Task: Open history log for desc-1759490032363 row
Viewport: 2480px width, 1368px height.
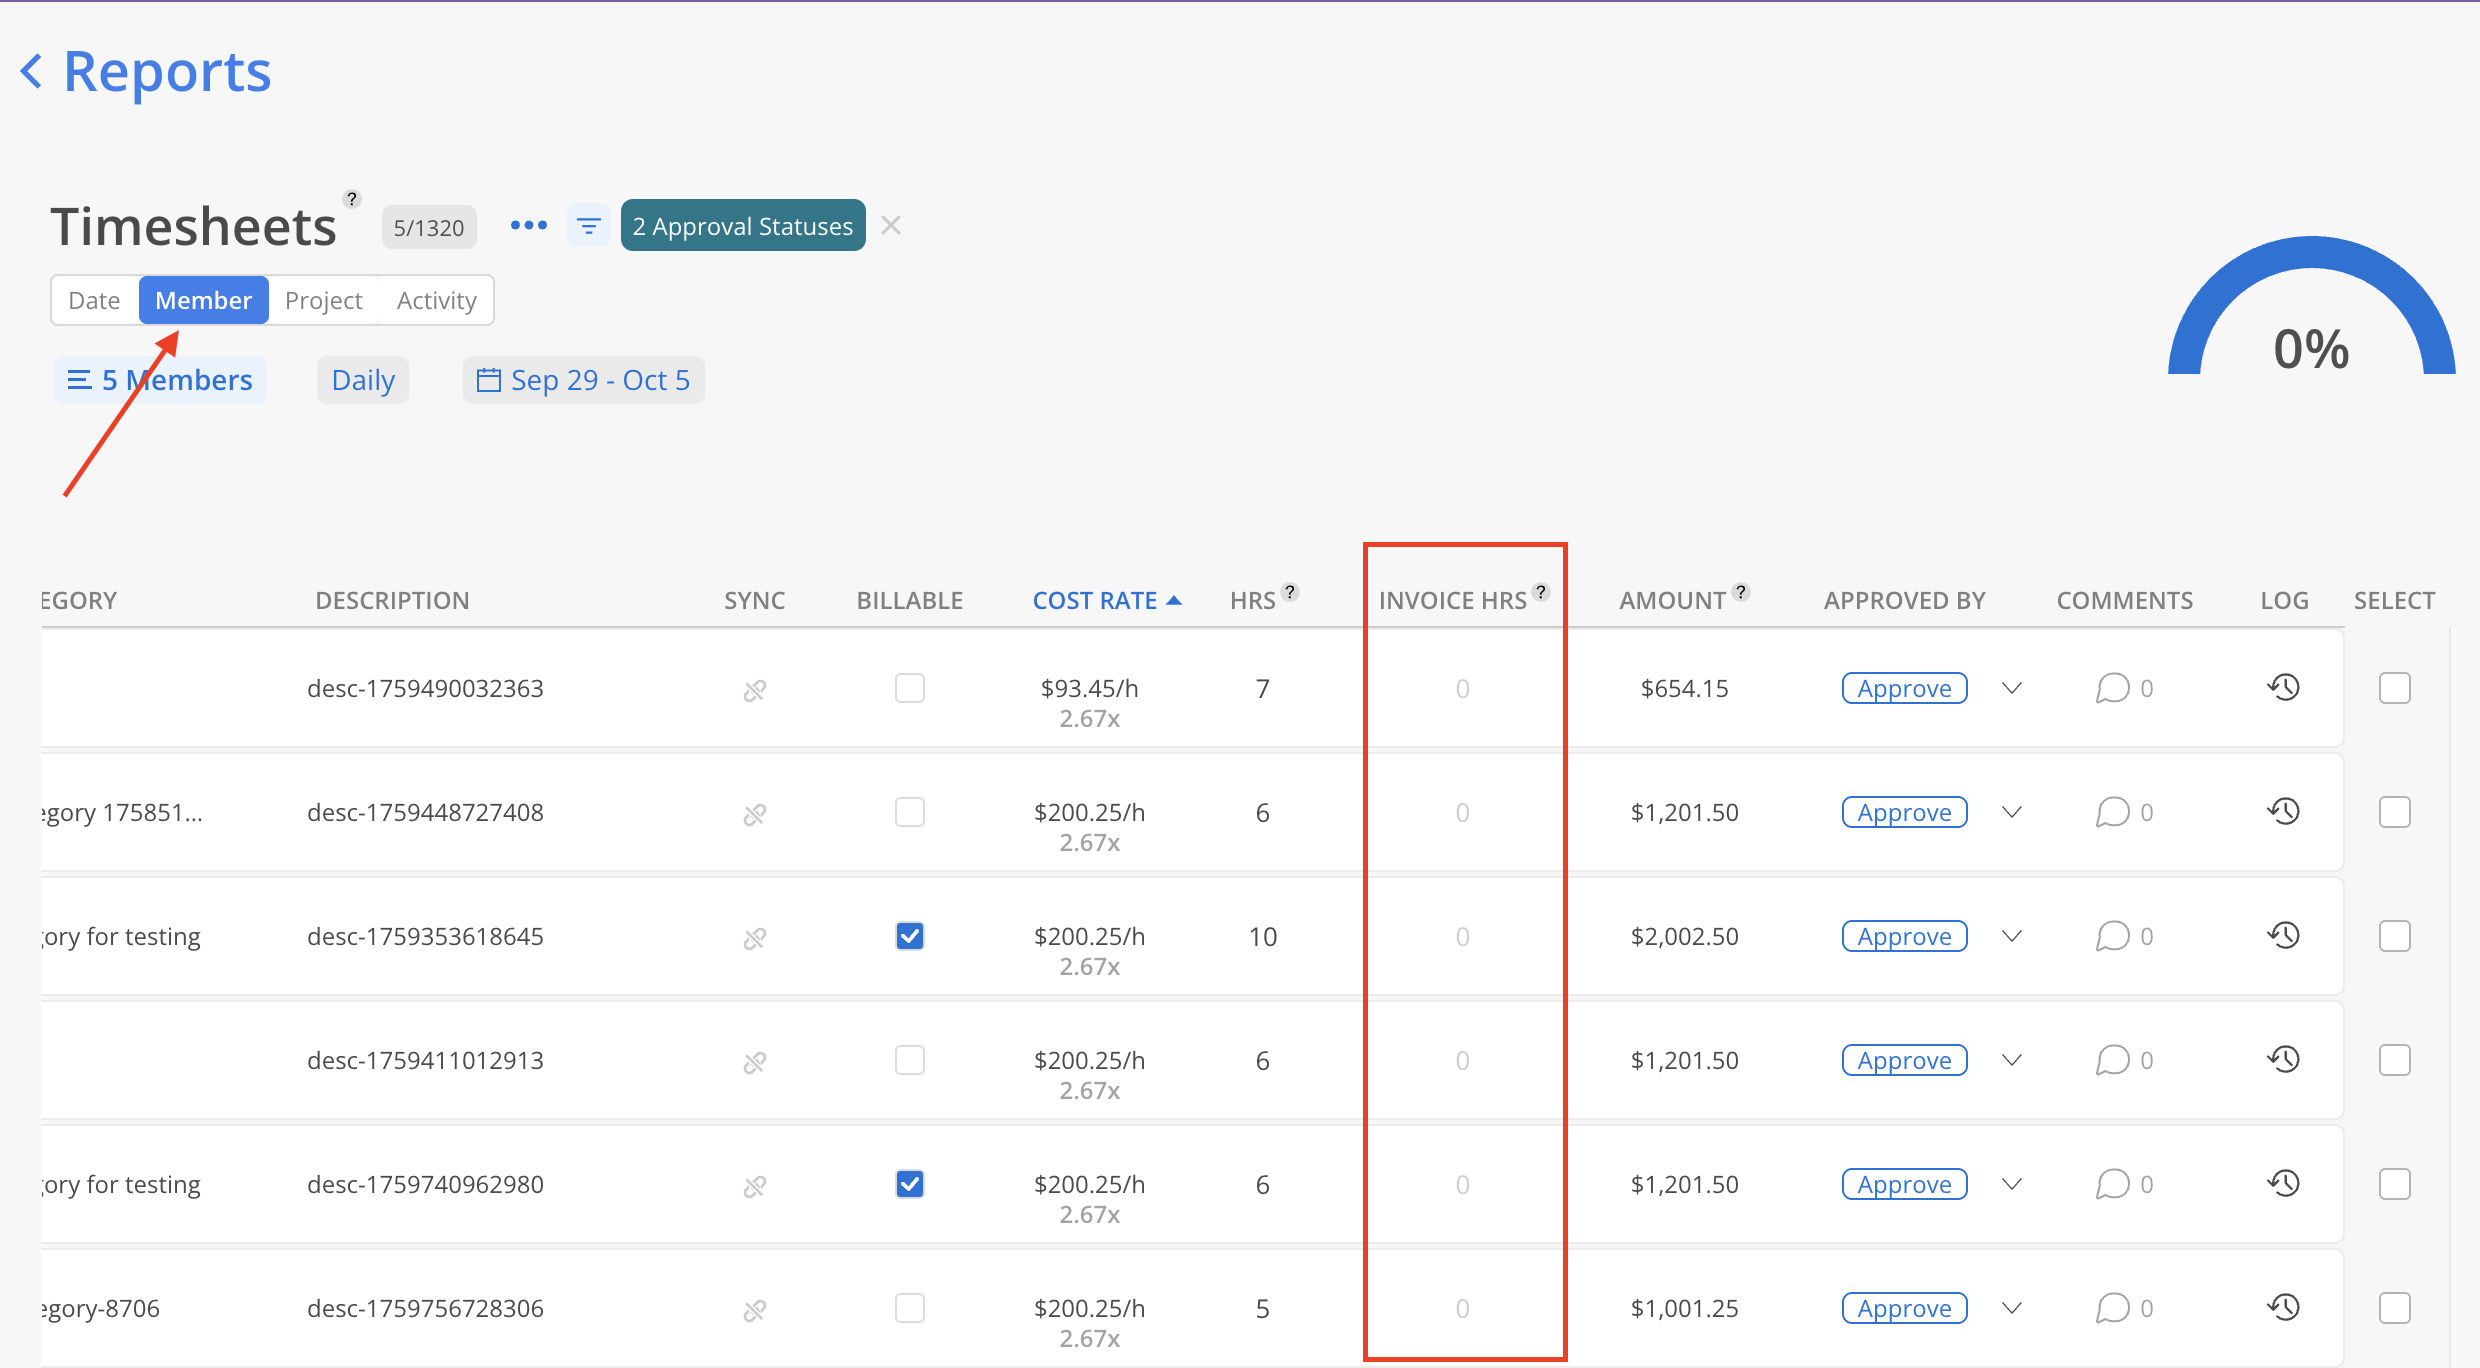Action: pyautogui.click(x=2284, y=688)
